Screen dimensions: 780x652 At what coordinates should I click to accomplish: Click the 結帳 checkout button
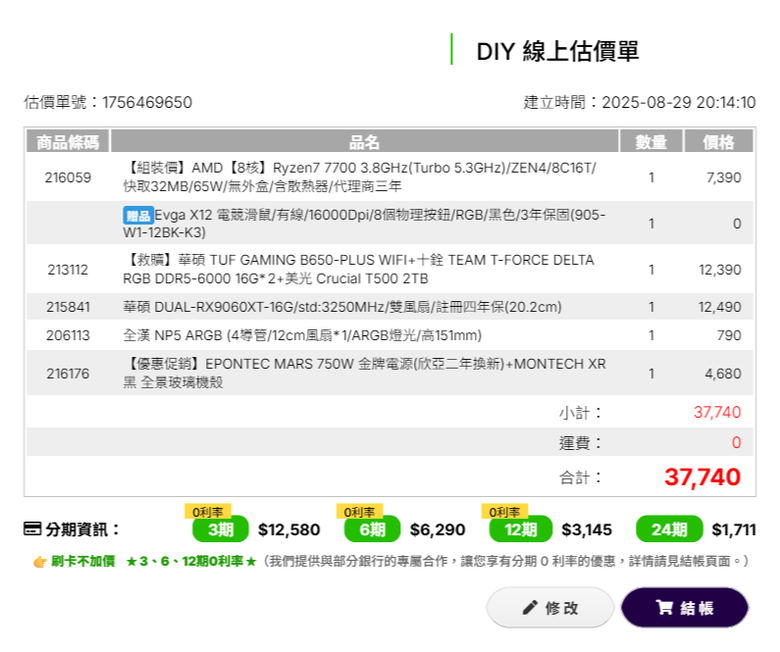click(684, 607)
